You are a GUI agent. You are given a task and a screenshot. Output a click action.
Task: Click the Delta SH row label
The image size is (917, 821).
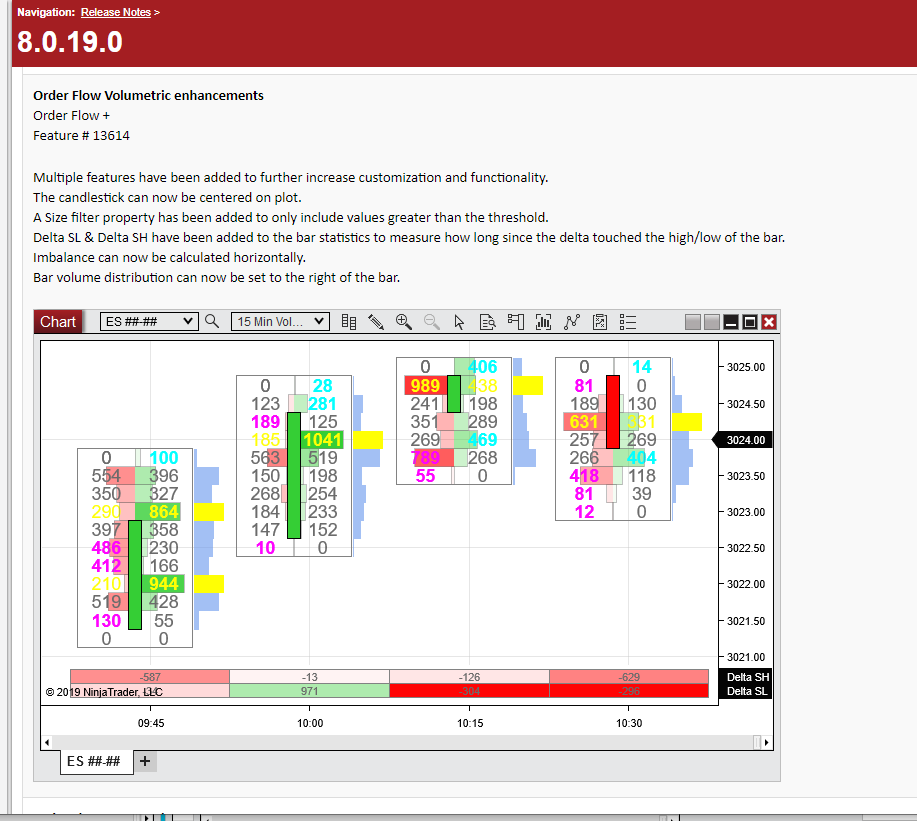[x=747, y=677]
